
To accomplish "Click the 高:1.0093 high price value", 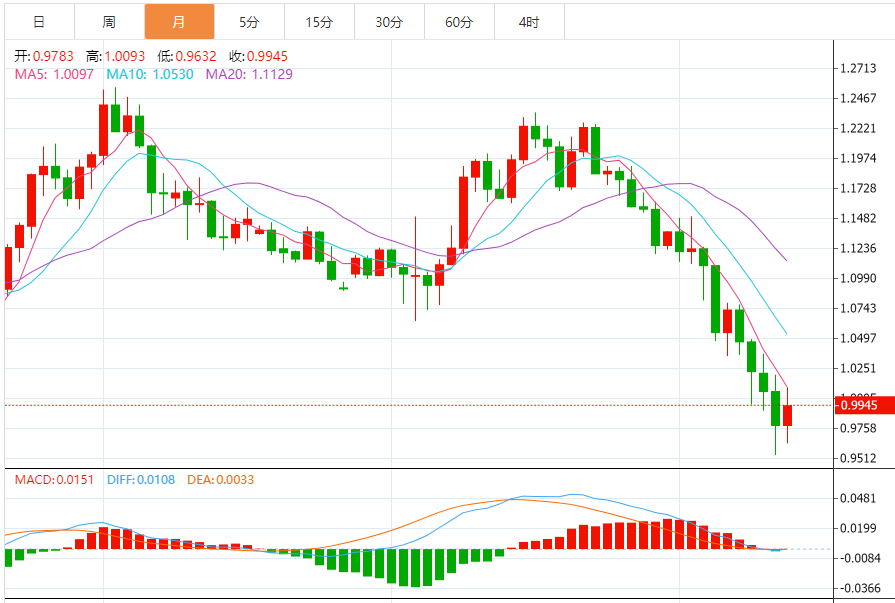I will click(115, 56).
